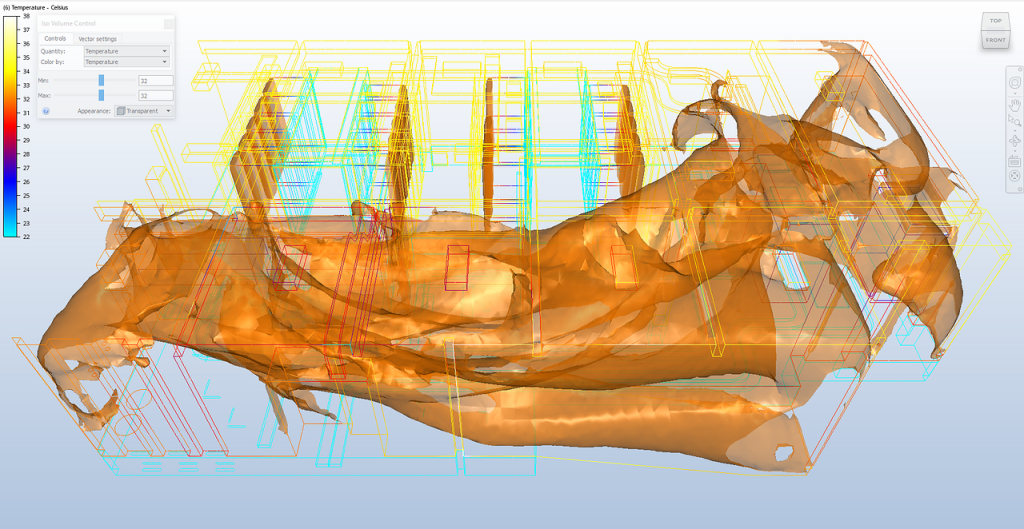Screen dimensions: 1024x529
Task: Expand steering wheel options arrow
Action: (1015, 93)
